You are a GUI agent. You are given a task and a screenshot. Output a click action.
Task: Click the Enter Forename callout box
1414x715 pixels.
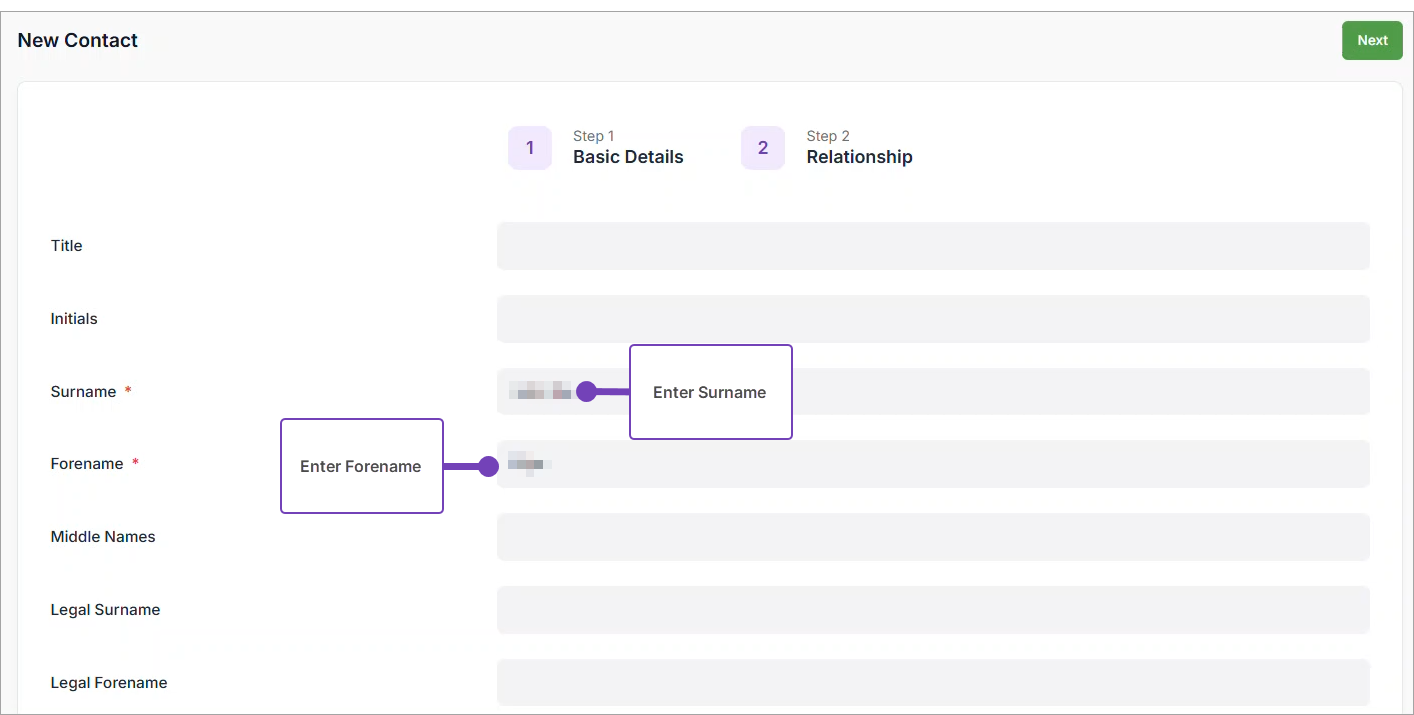click(x=361, y=466)
